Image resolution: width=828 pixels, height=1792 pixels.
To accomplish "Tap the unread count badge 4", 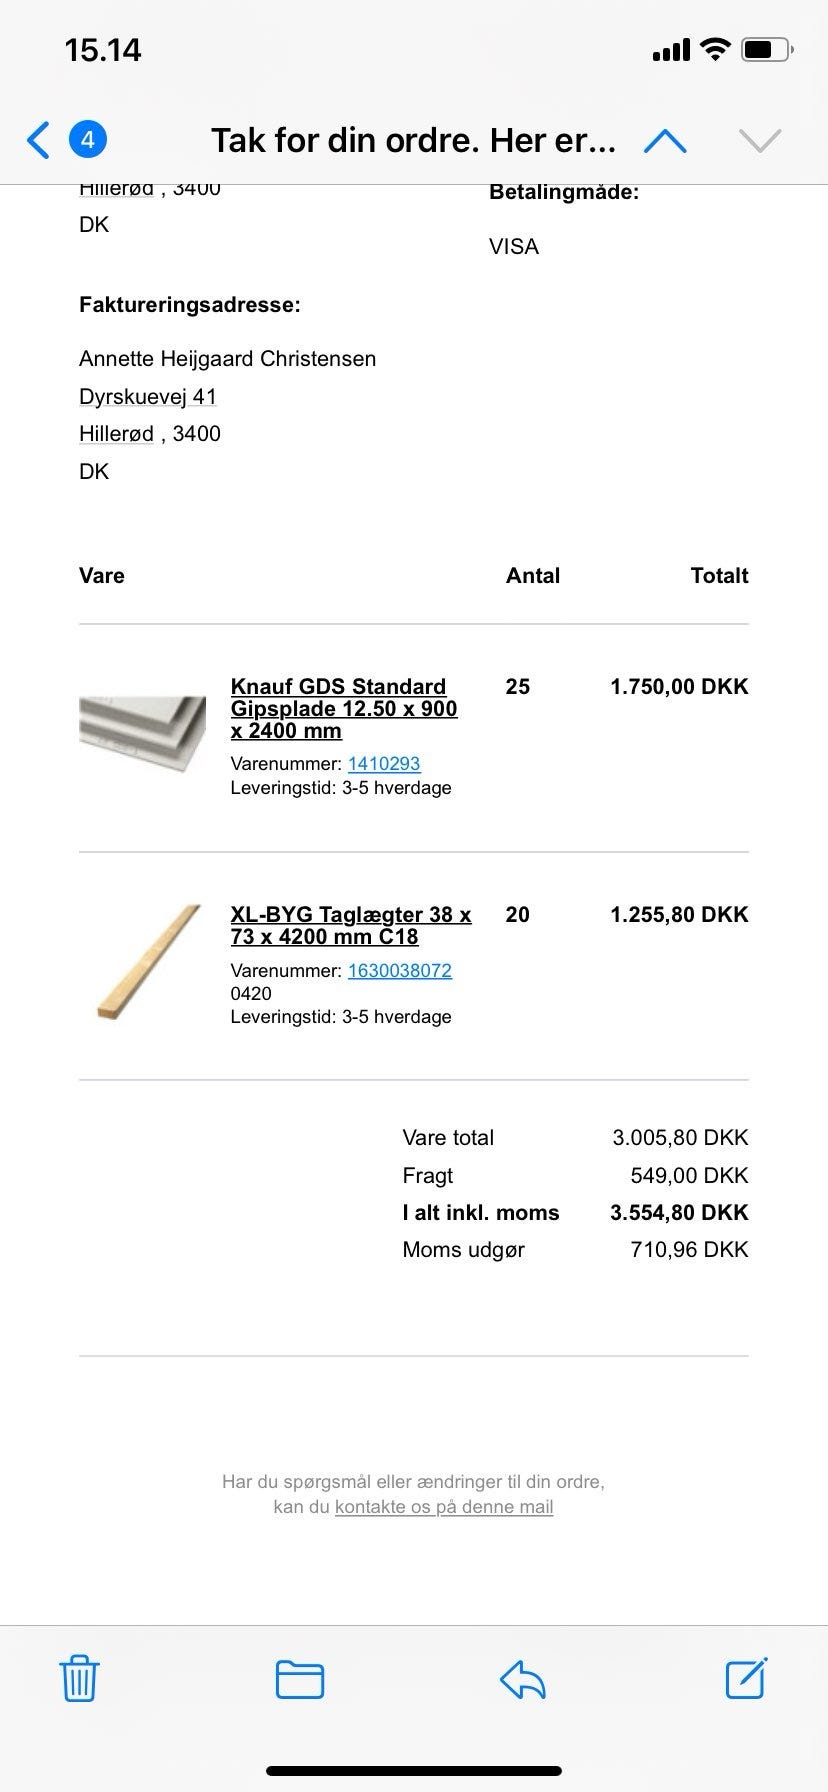I will coord(88,140).
